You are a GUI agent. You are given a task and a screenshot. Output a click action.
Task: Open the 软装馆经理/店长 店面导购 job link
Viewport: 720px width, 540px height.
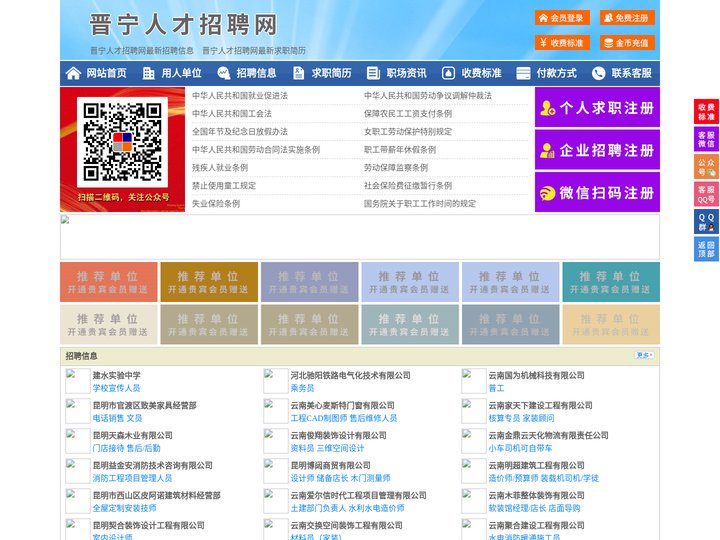coord(534,508)
